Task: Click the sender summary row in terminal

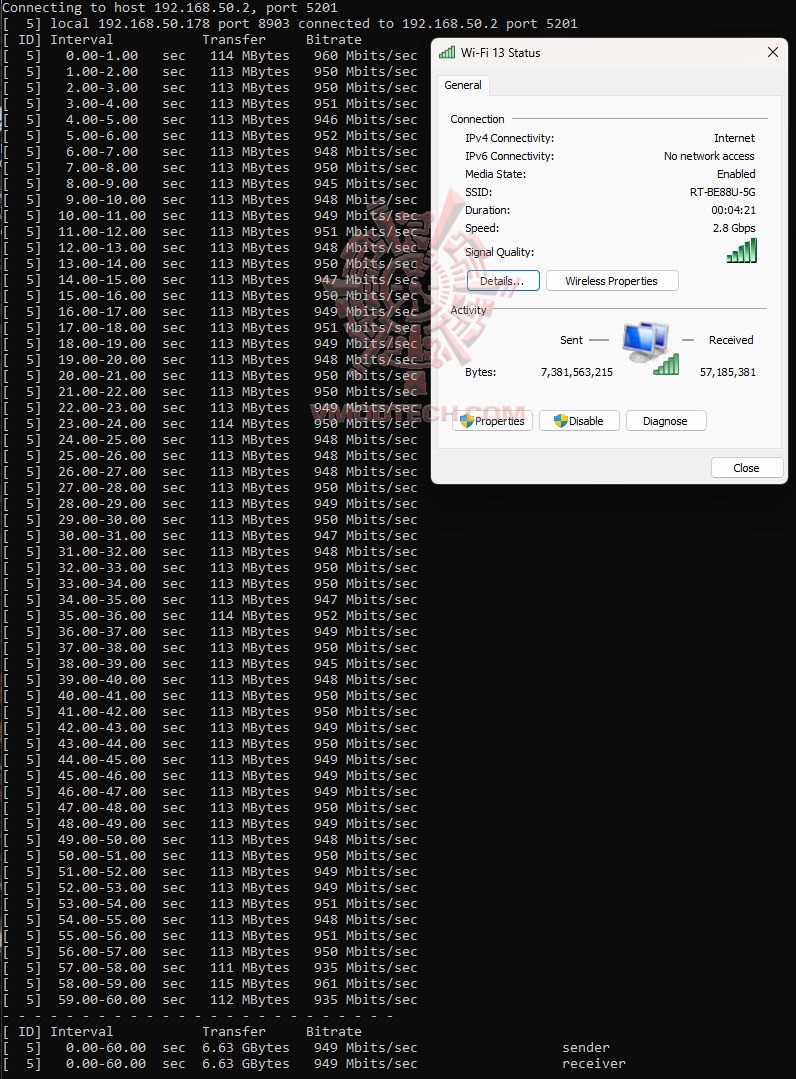Action: 307,1047
